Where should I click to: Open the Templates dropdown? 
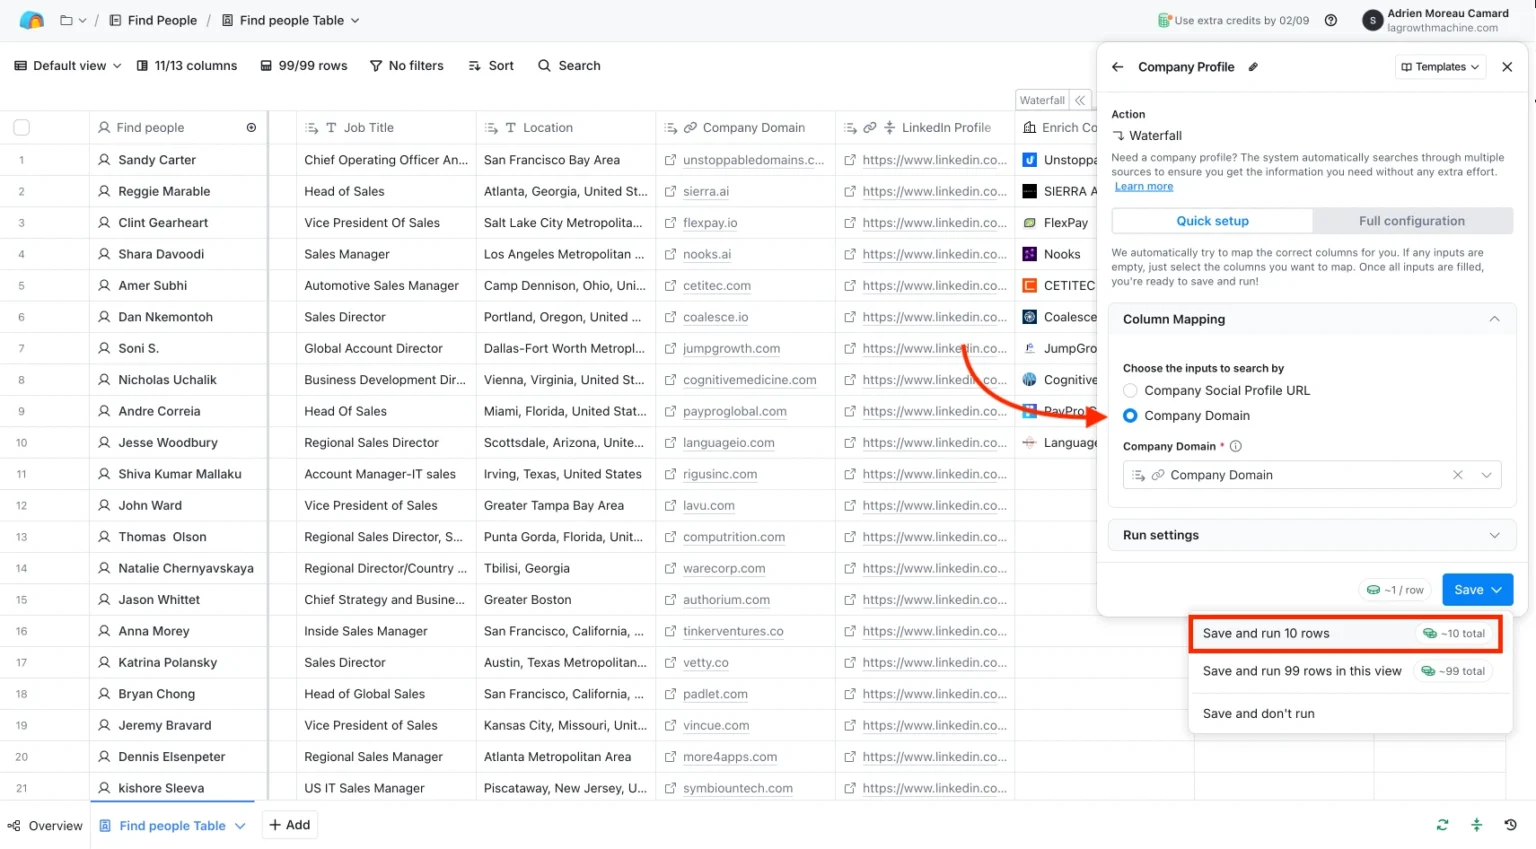(x=1440, y=67)
